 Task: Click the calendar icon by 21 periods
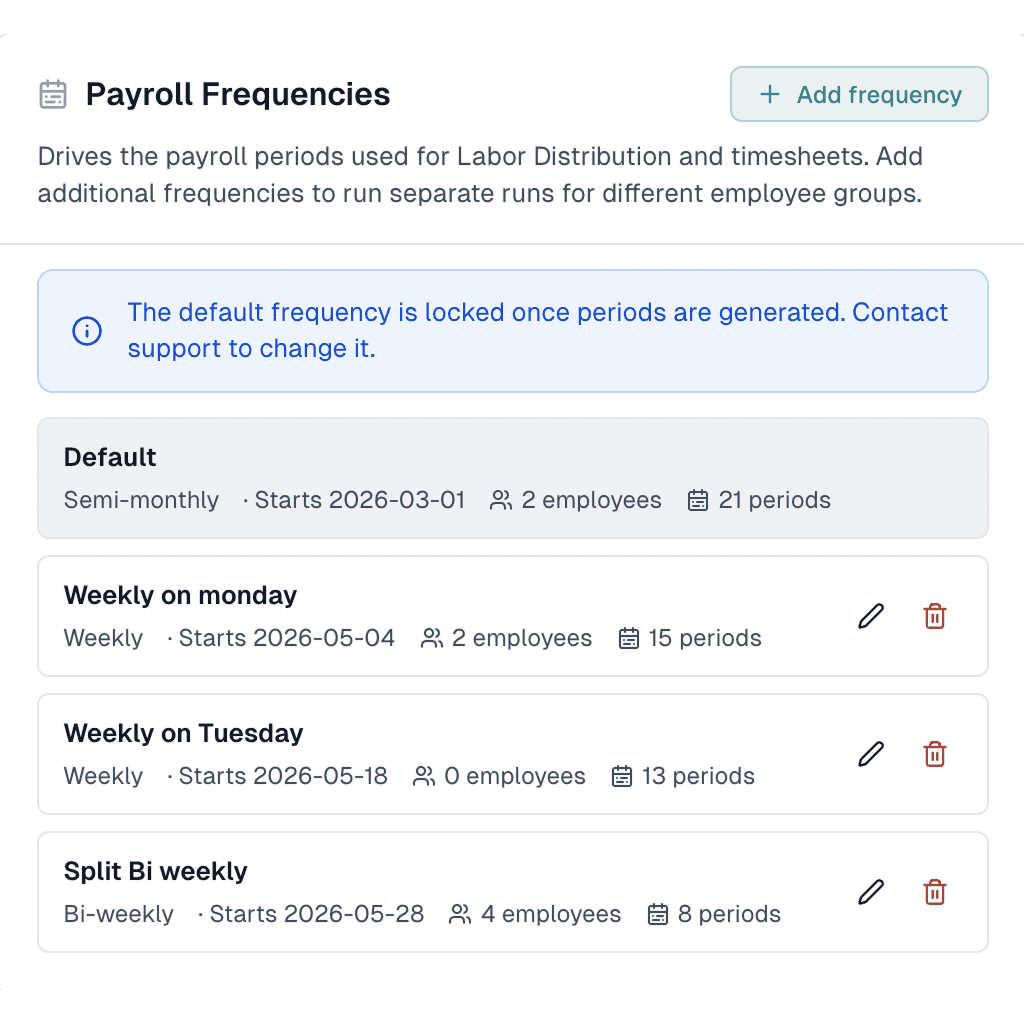coord(697,500)
